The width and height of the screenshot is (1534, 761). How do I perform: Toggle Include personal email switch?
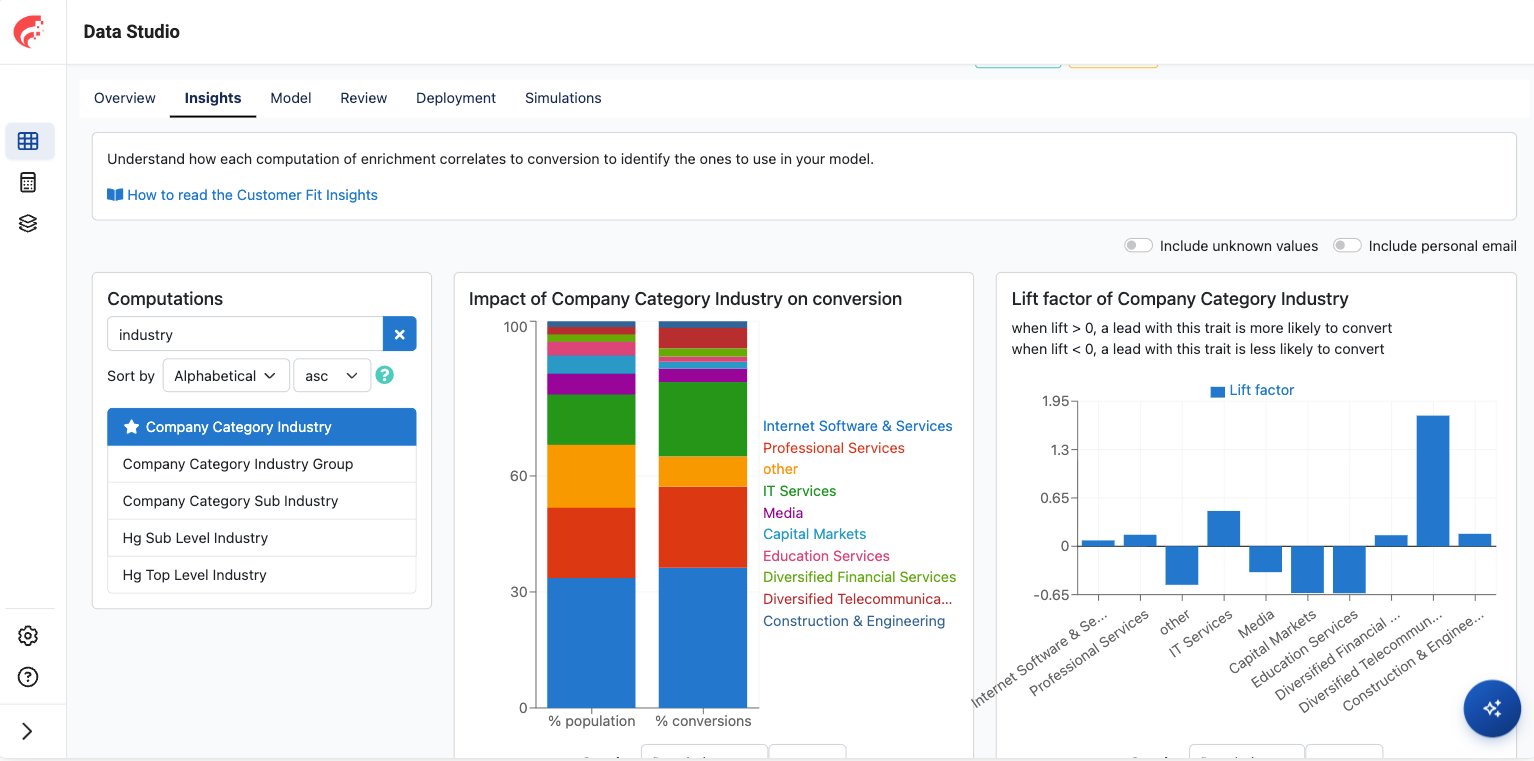1347,246
